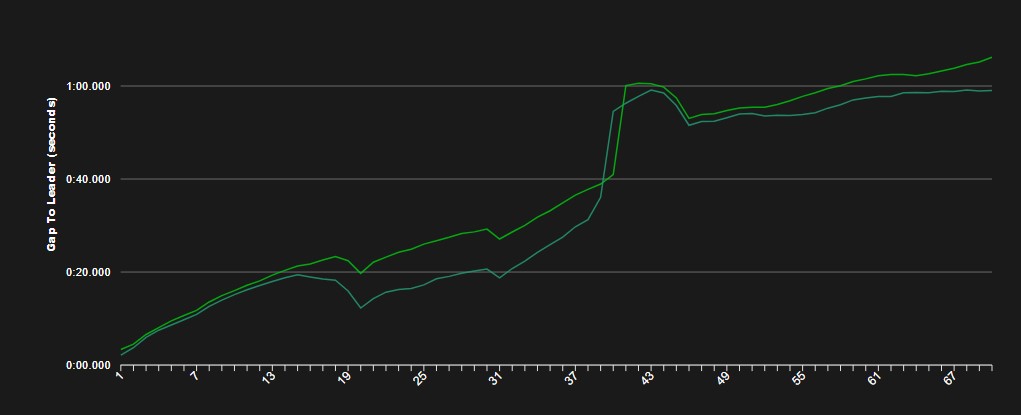
Task: Select lap 55 on the x-axis
Action: pos(798,377)
